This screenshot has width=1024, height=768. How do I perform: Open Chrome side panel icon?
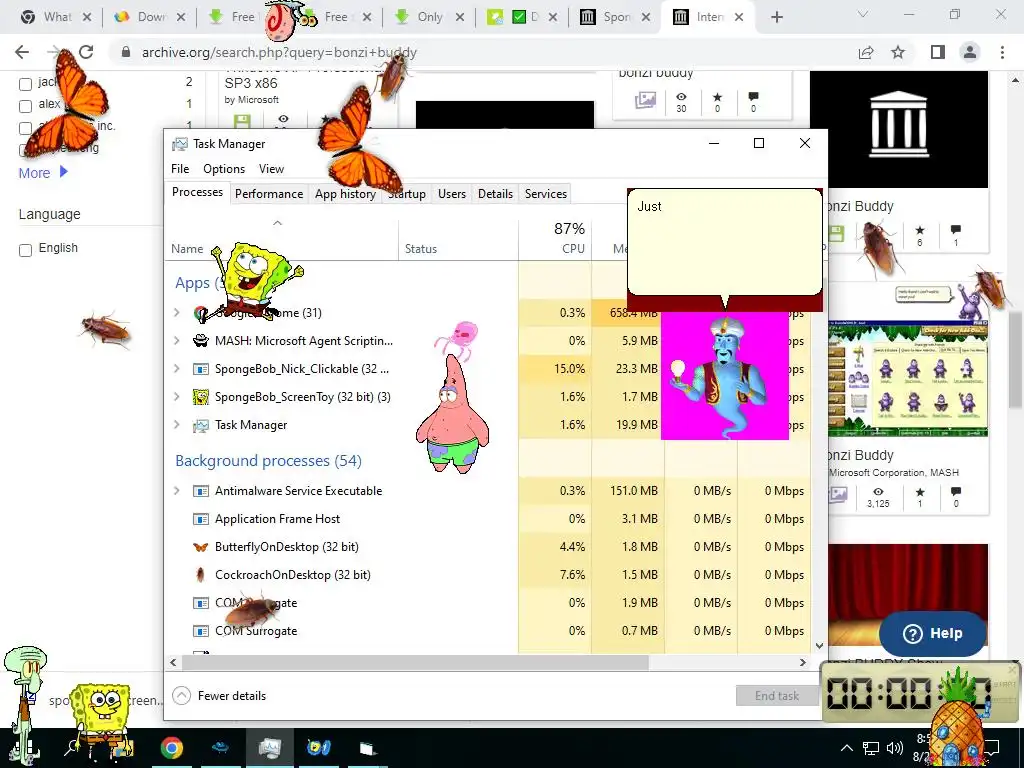(x=938, y=52)
